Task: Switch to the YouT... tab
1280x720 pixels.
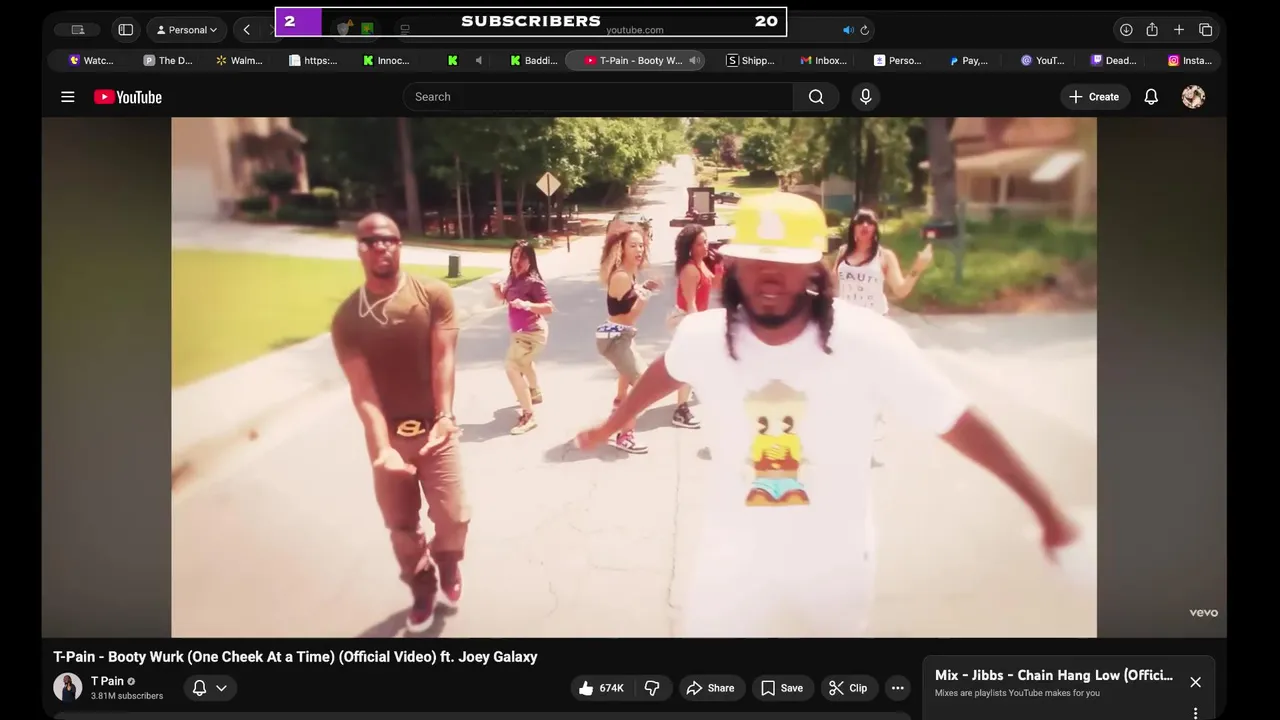Action: (1042, 60)
